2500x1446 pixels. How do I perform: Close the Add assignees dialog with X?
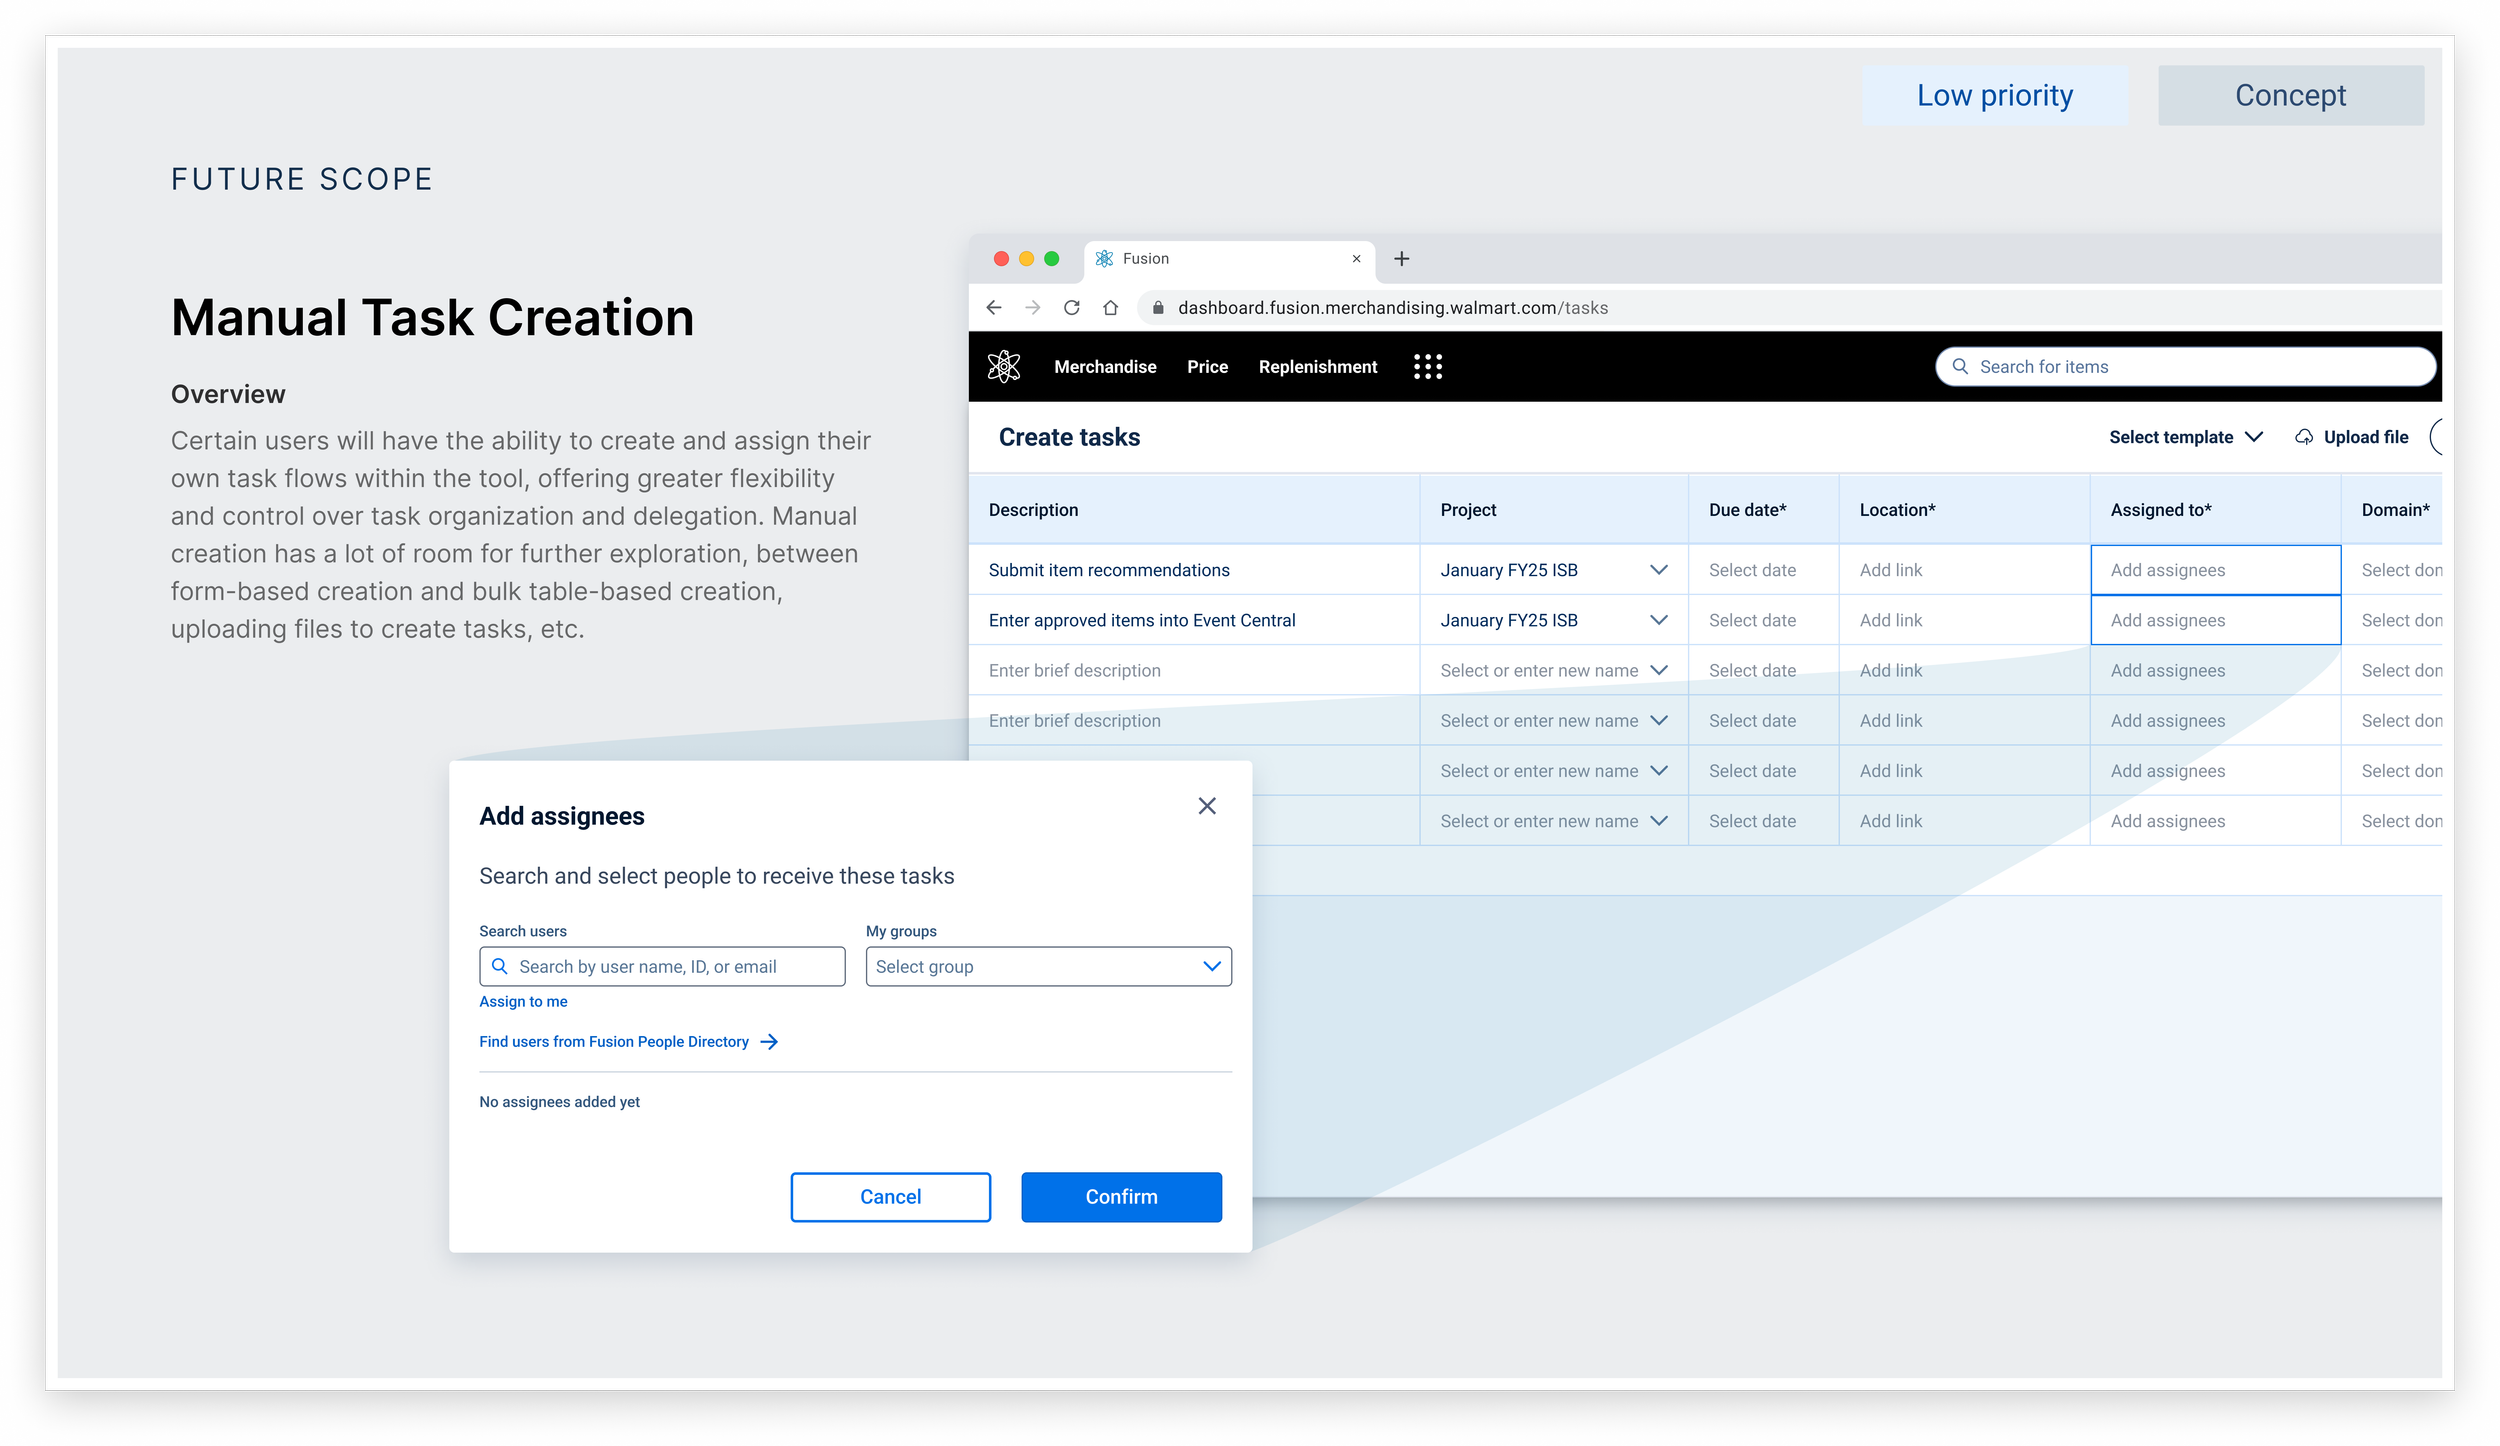point(1206,806)
